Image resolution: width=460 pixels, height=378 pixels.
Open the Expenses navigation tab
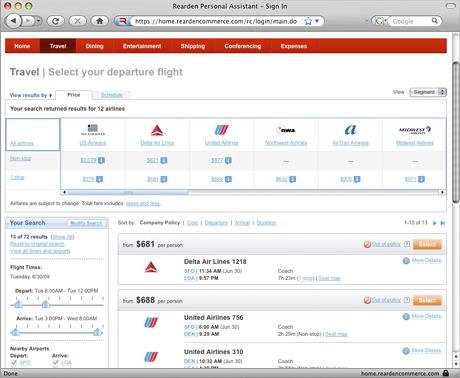coord(294,46)
